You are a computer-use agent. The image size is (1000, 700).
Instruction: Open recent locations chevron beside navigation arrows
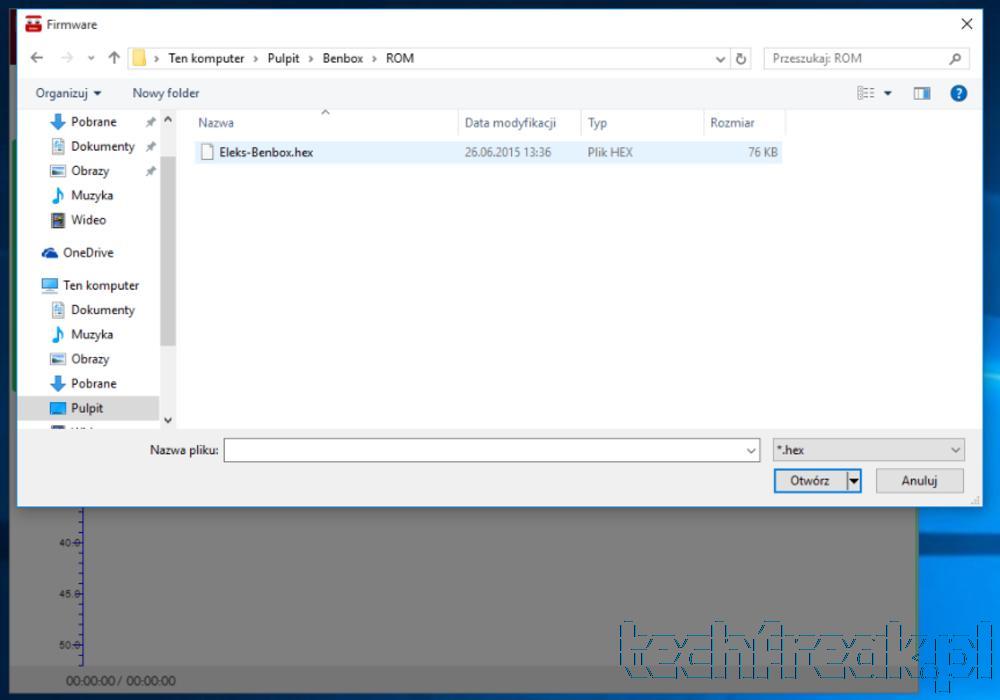coord(91,59)
